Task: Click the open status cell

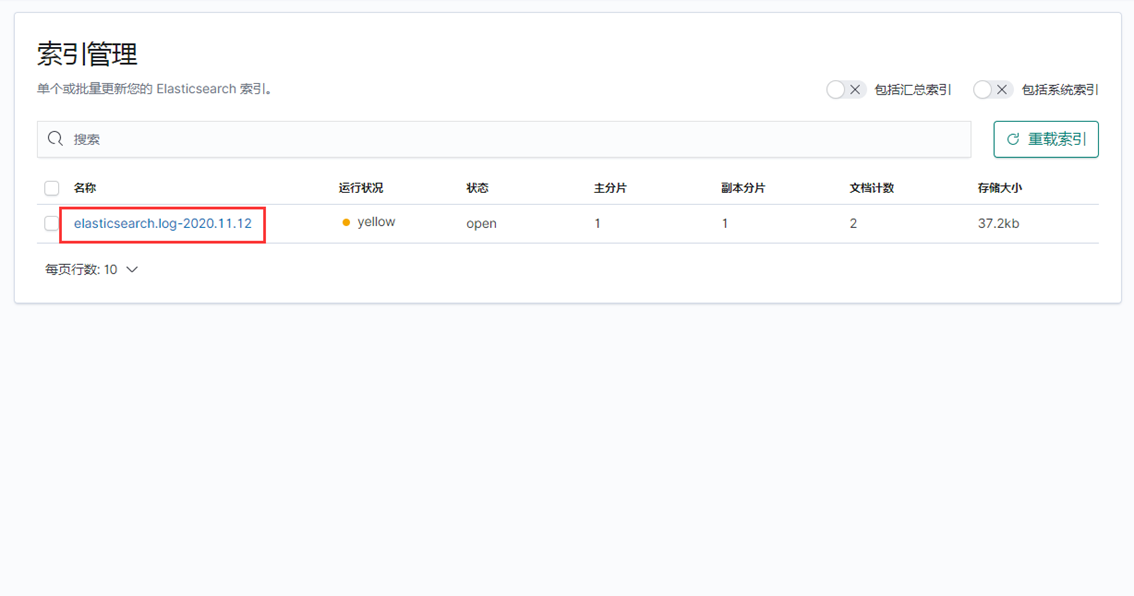Action: click(481, 224)
